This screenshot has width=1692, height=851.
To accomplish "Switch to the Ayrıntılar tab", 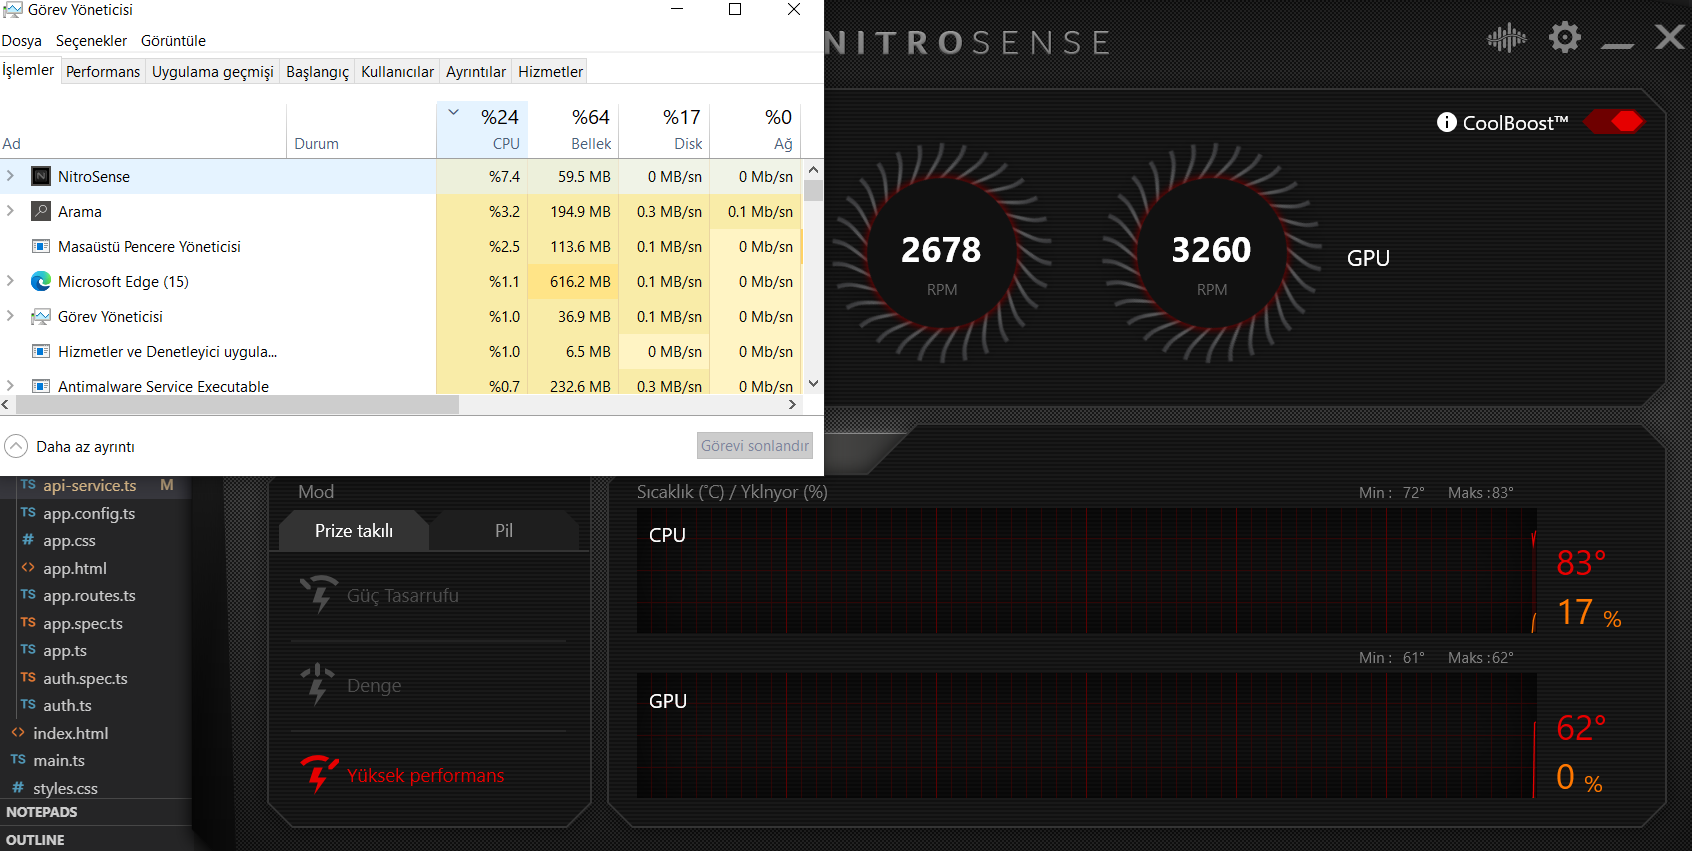I will tap(476, 72).
